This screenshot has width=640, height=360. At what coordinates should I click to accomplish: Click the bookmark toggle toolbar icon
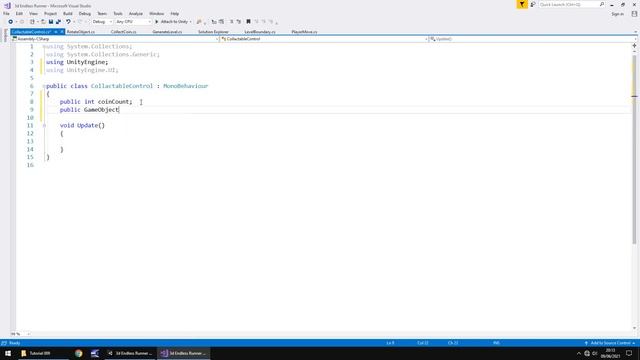(x=248, y=22)
